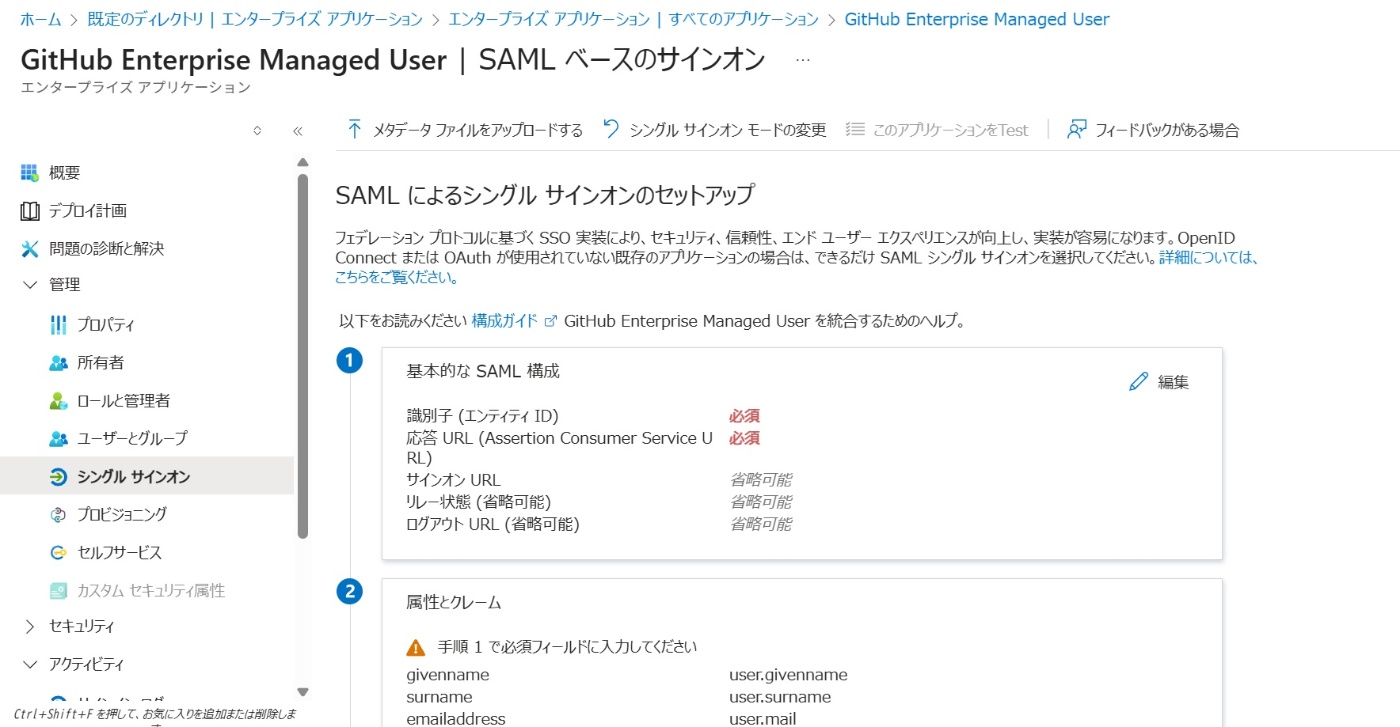Image resolution: width=1400 pixels, height=727 pixels.
Task: Click the sidebar scrollbar up arrow
Action: coord(303,162)
